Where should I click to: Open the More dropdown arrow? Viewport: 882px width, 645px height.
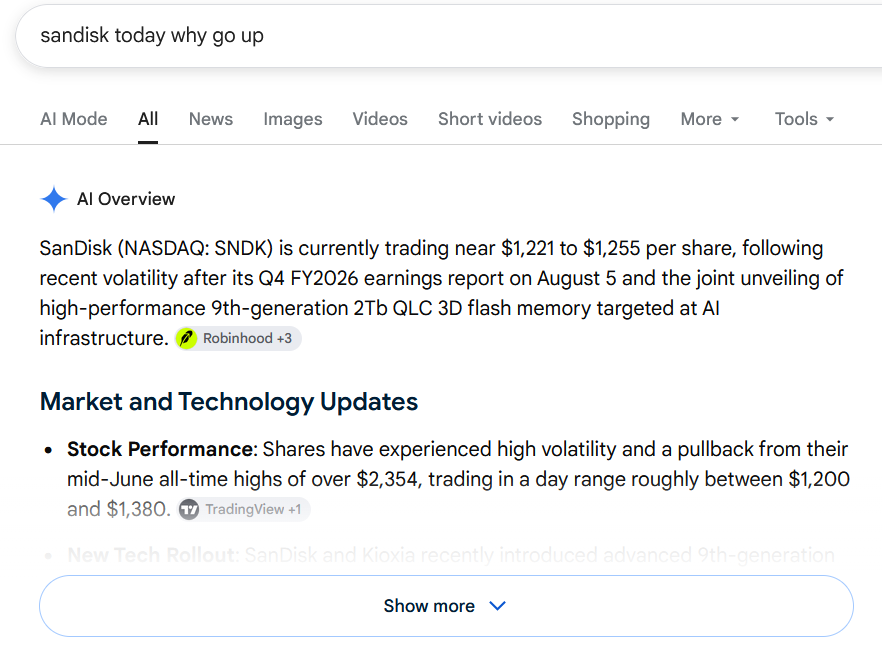pyautogui.click(x=735, y=119)
